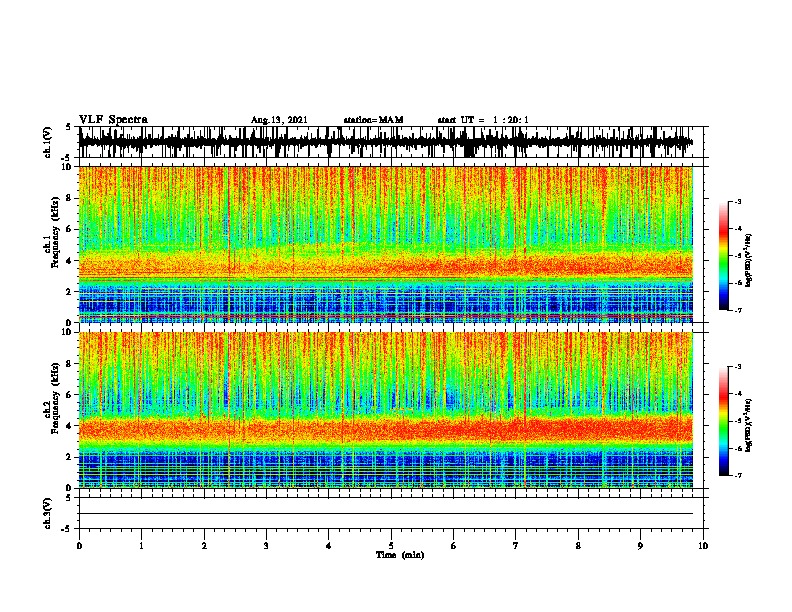Click tick label '6' on time axis
Screen dimensions: 792x612
(x=454, y=545)
